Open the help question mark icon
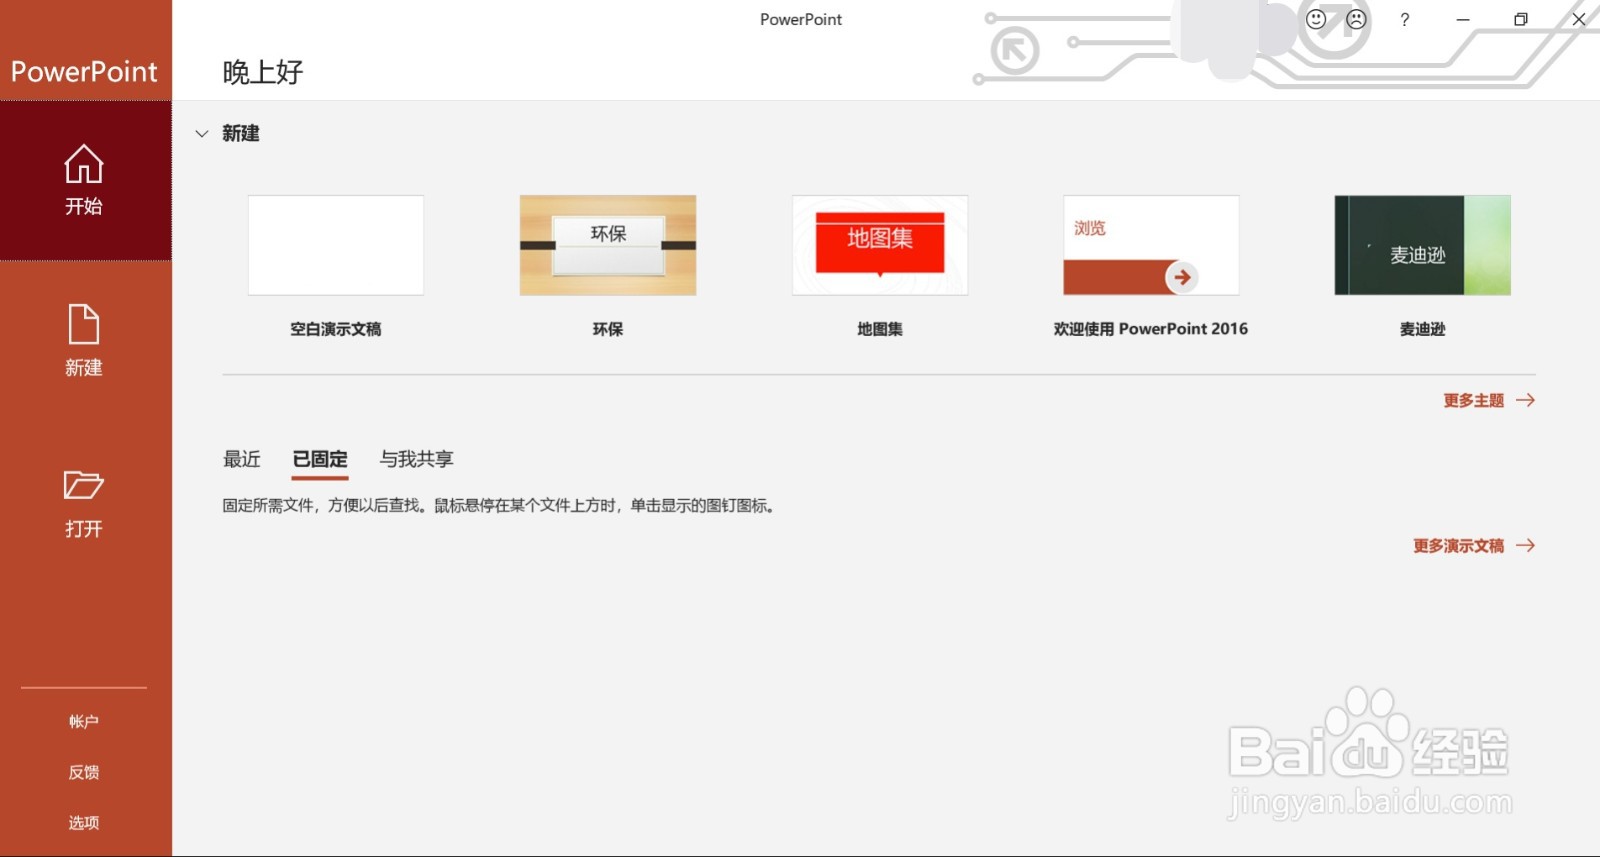 click(x=1405, y=19)
